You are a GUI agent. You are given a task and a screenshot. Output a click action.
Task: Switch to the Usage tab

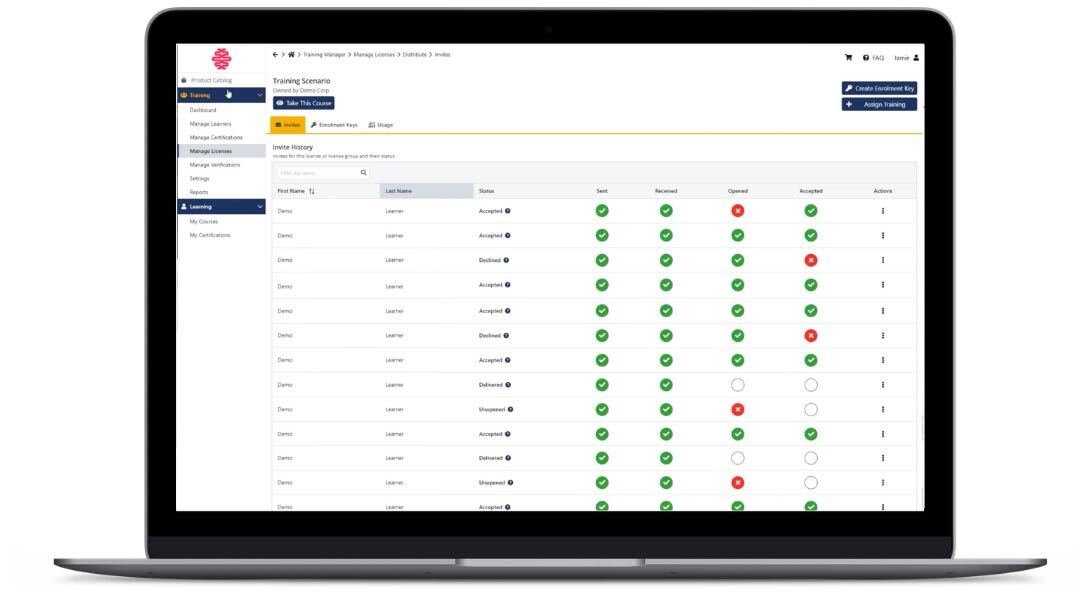381,125
